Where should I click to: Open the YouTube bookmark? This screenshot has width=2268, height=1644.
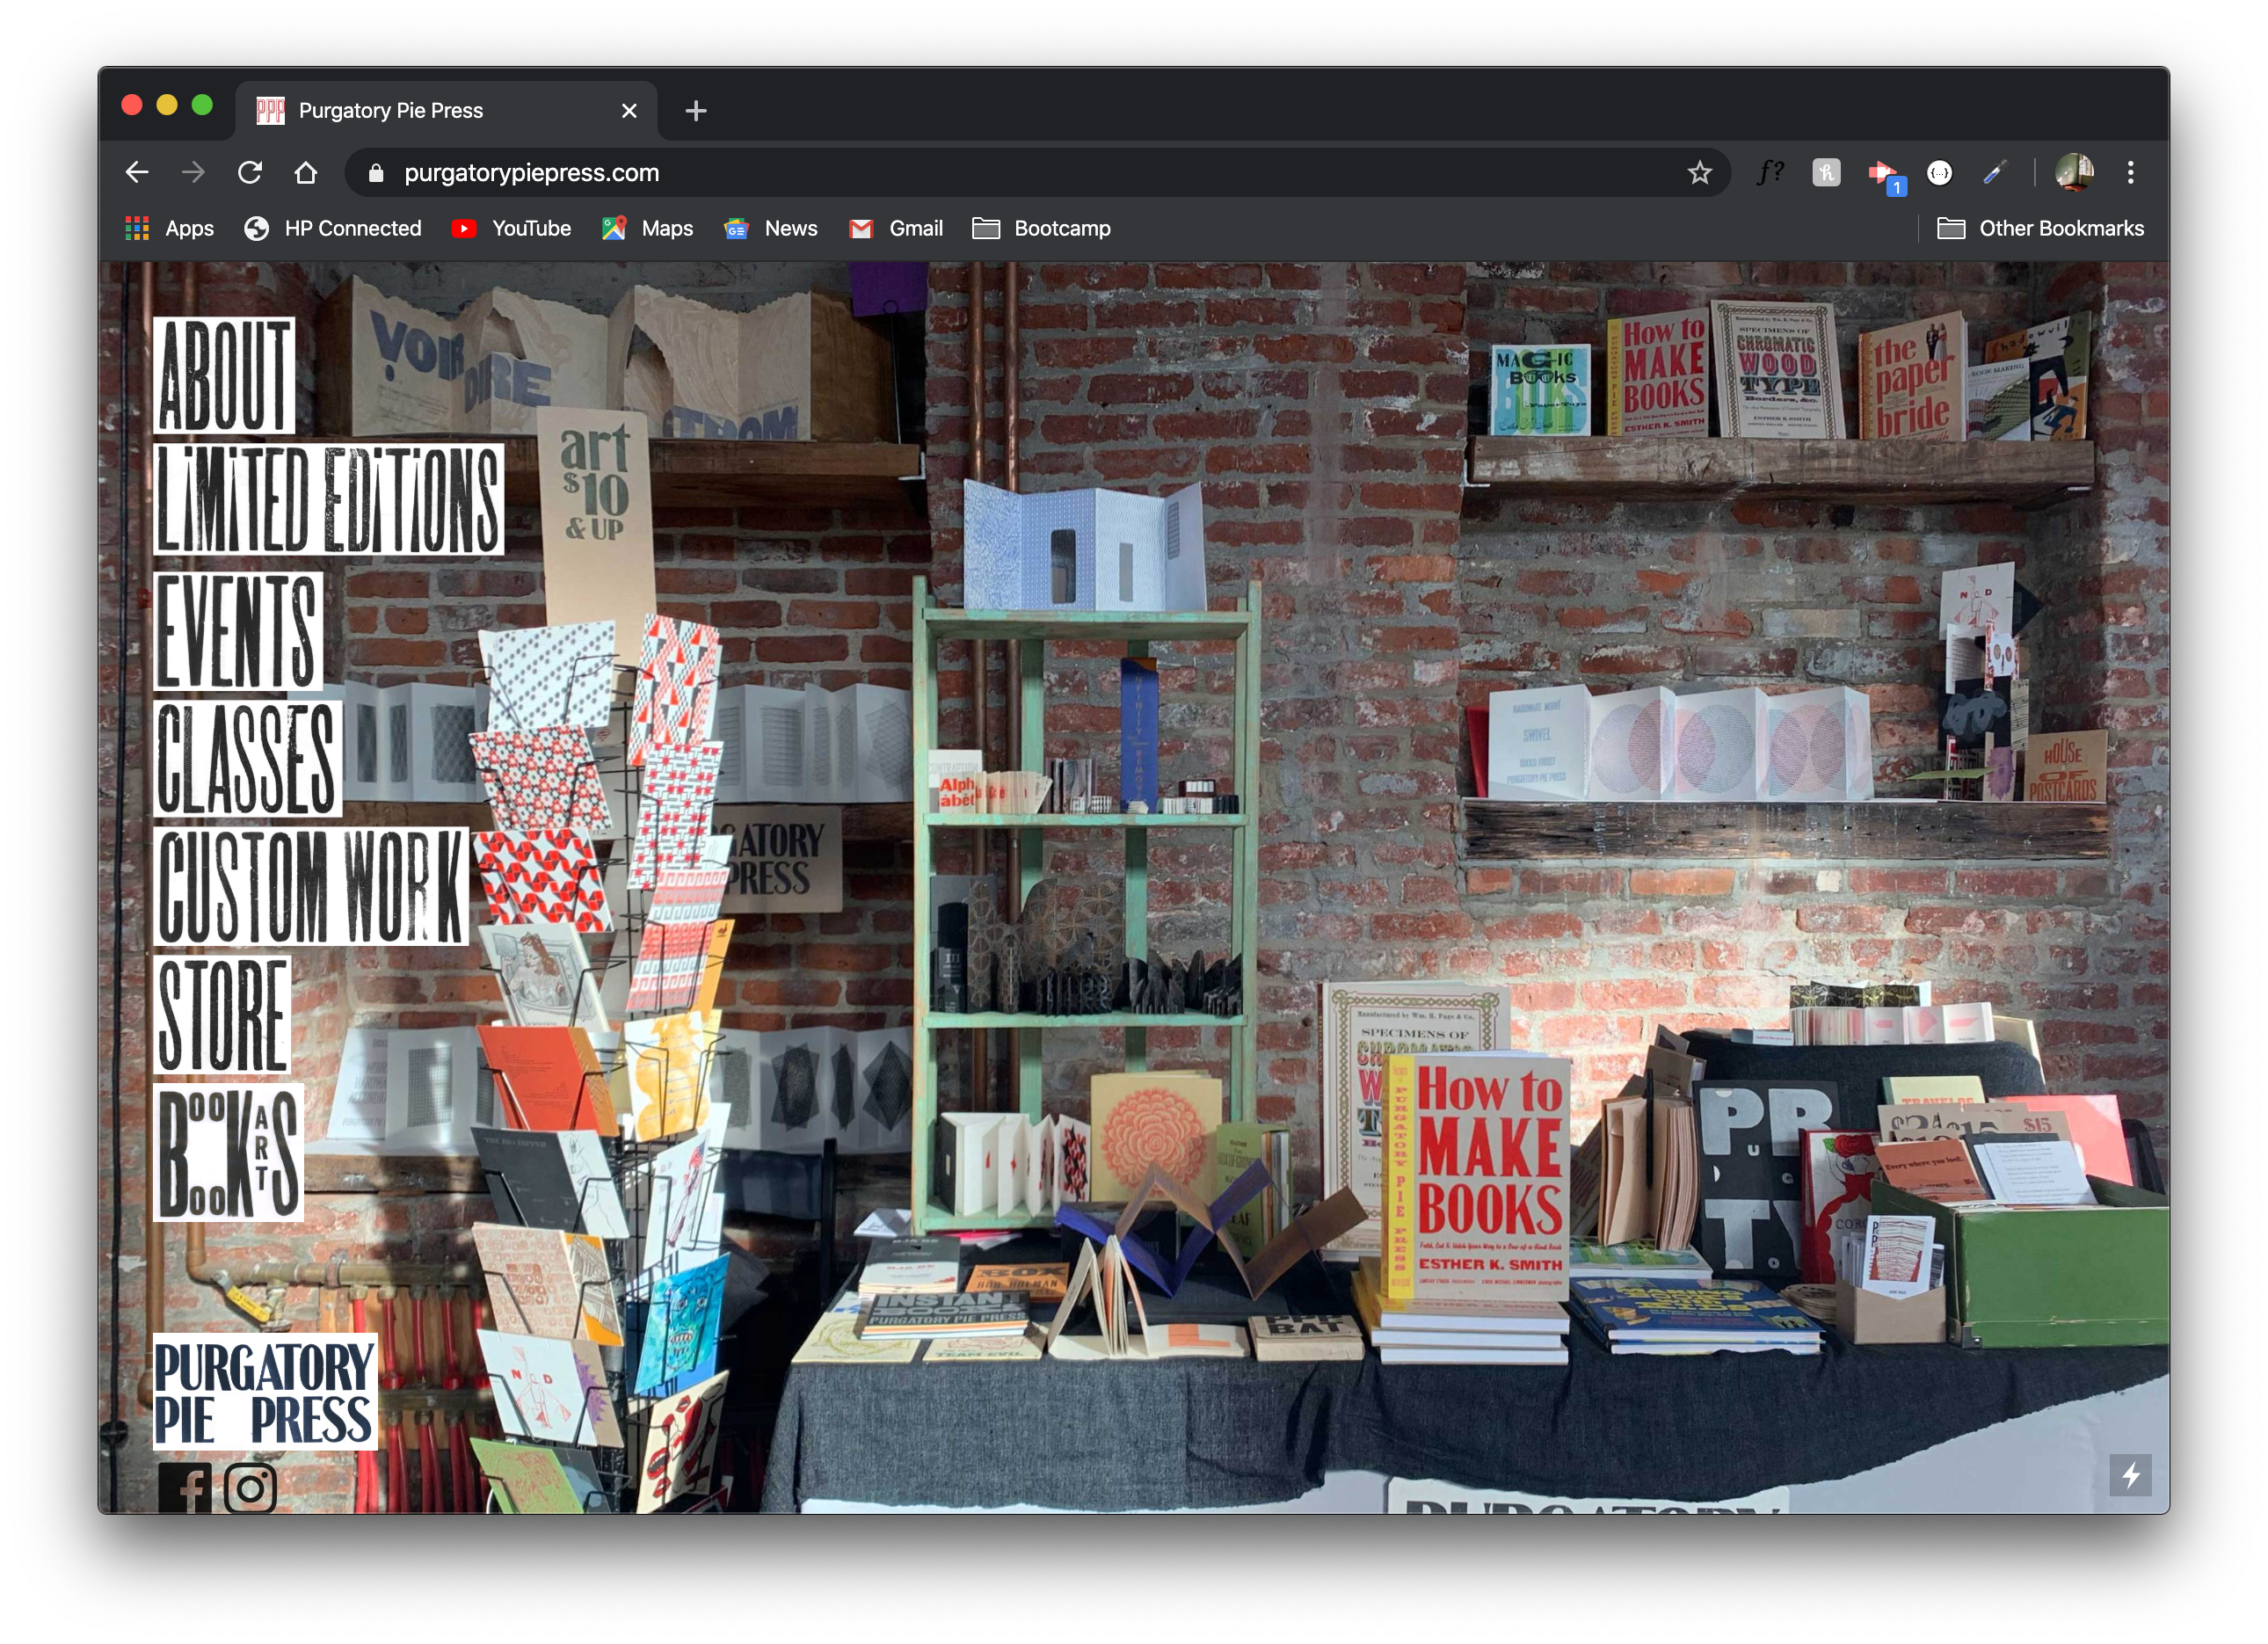511,228
